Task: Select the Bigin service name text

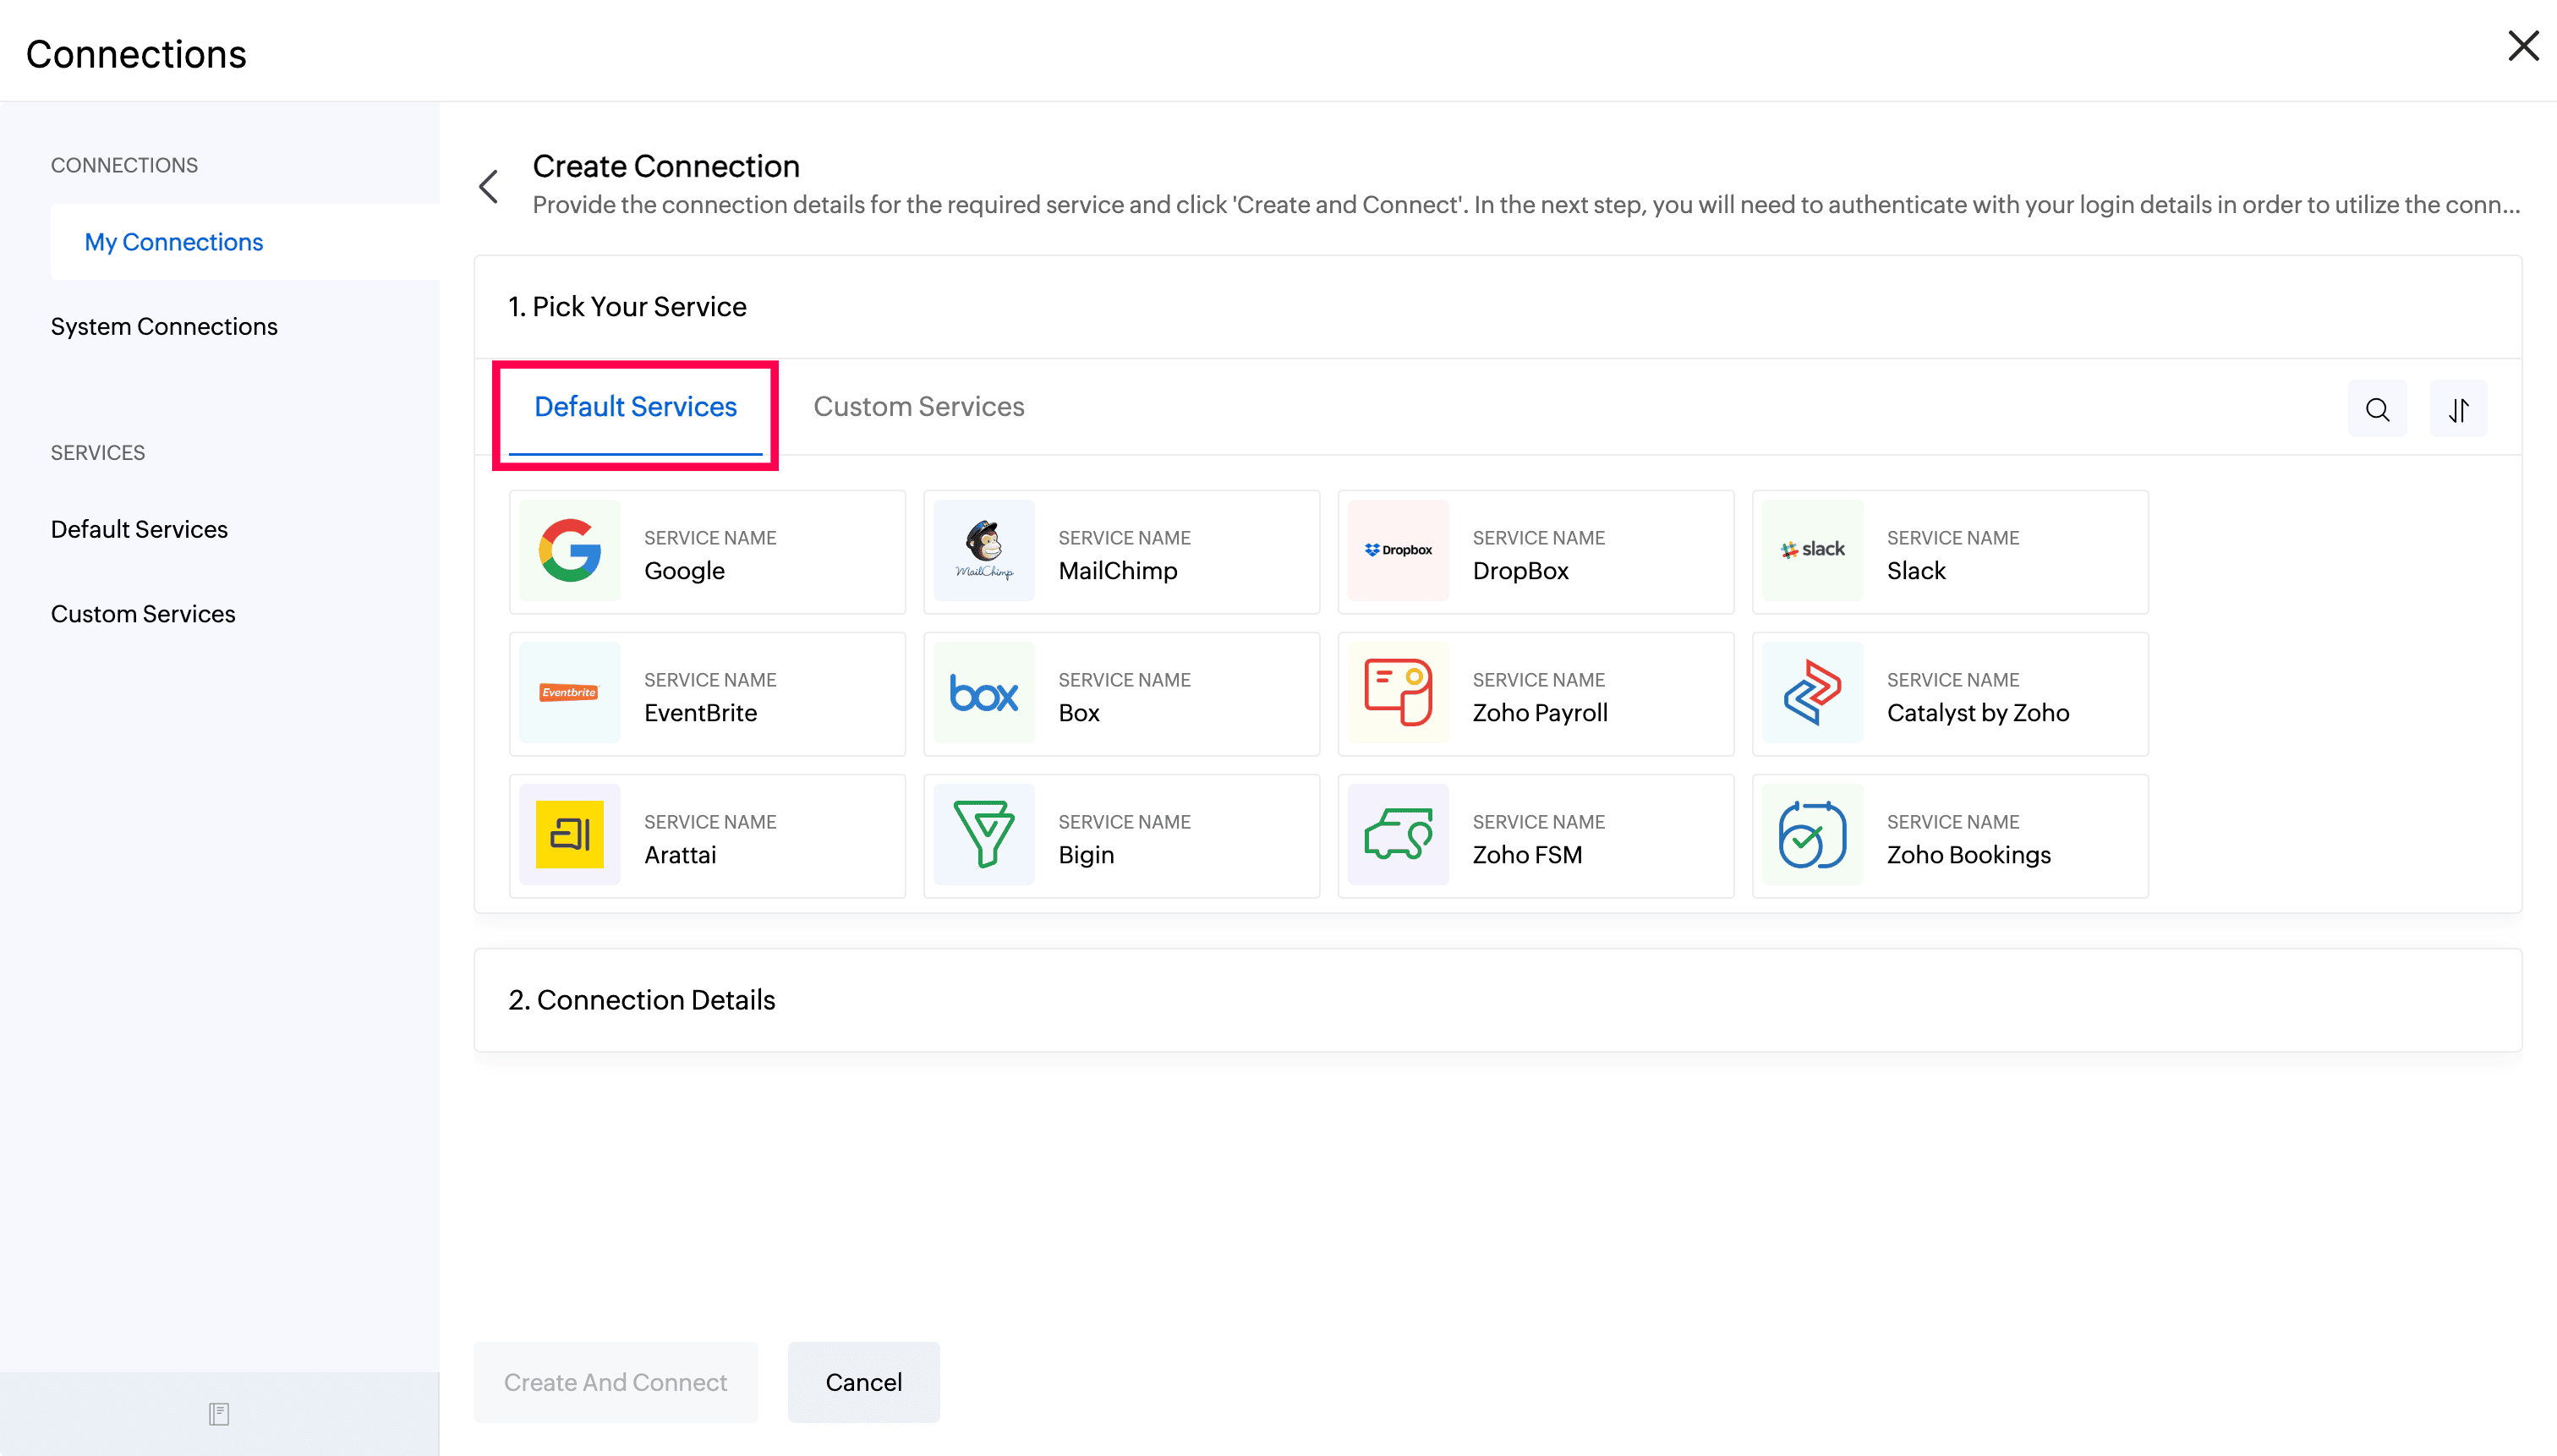Action: 1086,855
